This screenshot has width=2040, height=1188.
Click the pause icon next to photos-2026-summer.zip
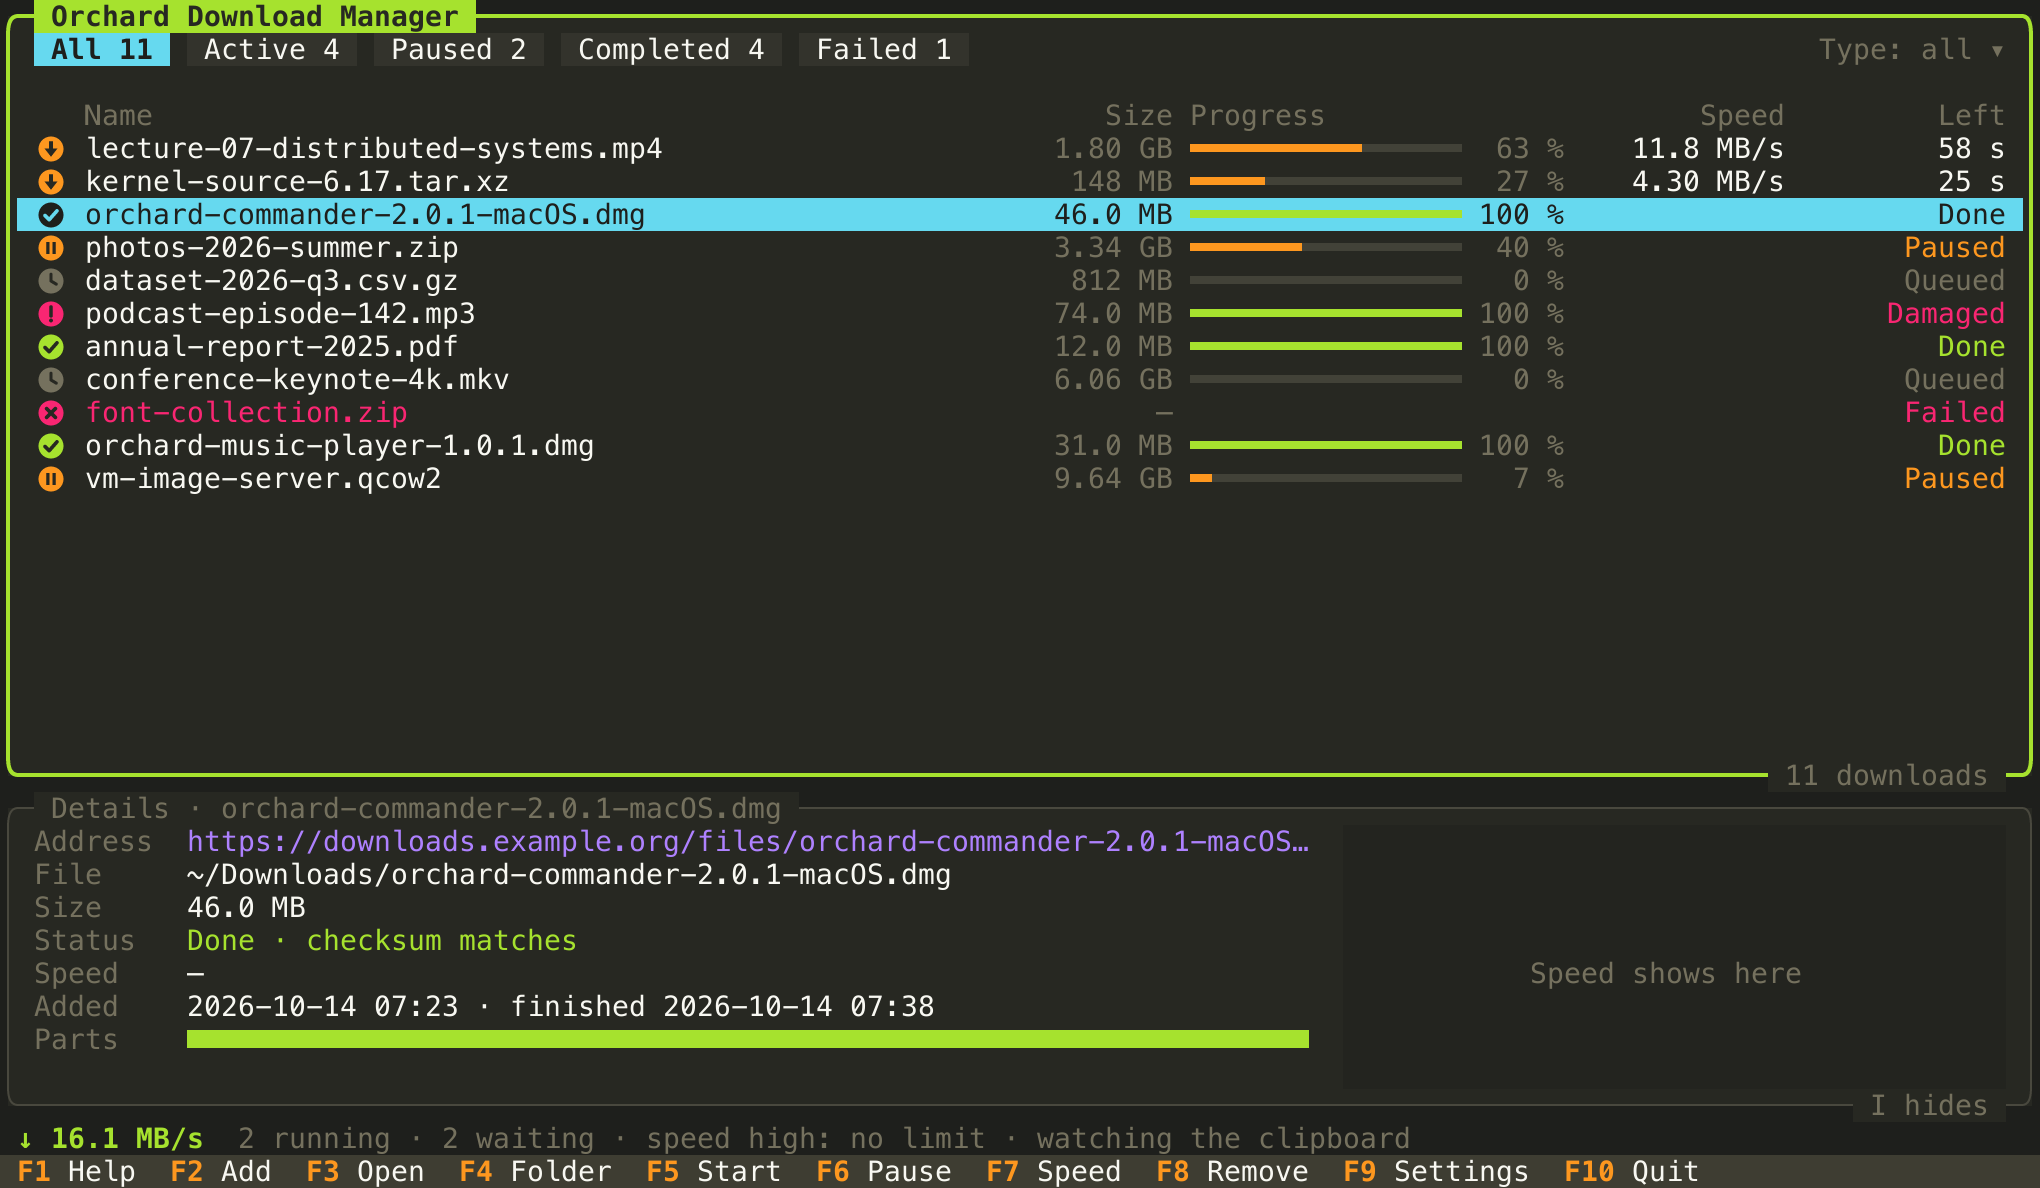pos(51,248)
